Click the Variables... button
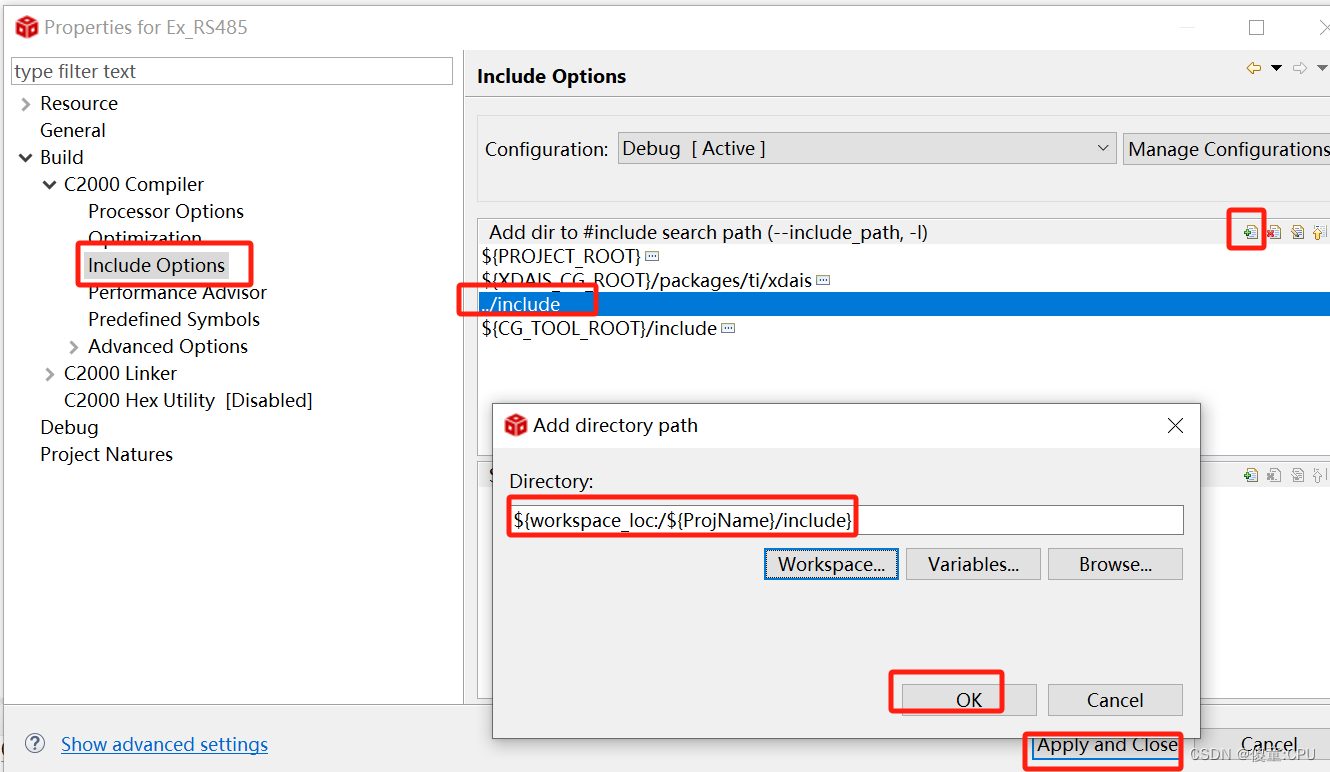1330x772 pixels. 973,564
